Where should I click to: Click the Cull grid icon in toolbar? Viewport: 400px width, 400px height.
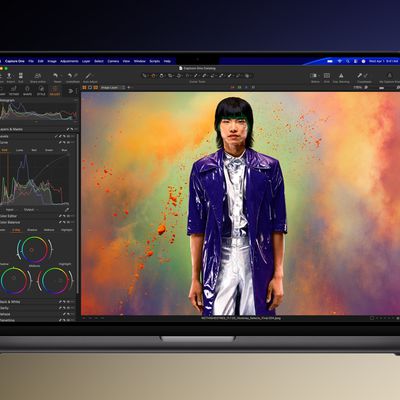click(x=21, y=76)
